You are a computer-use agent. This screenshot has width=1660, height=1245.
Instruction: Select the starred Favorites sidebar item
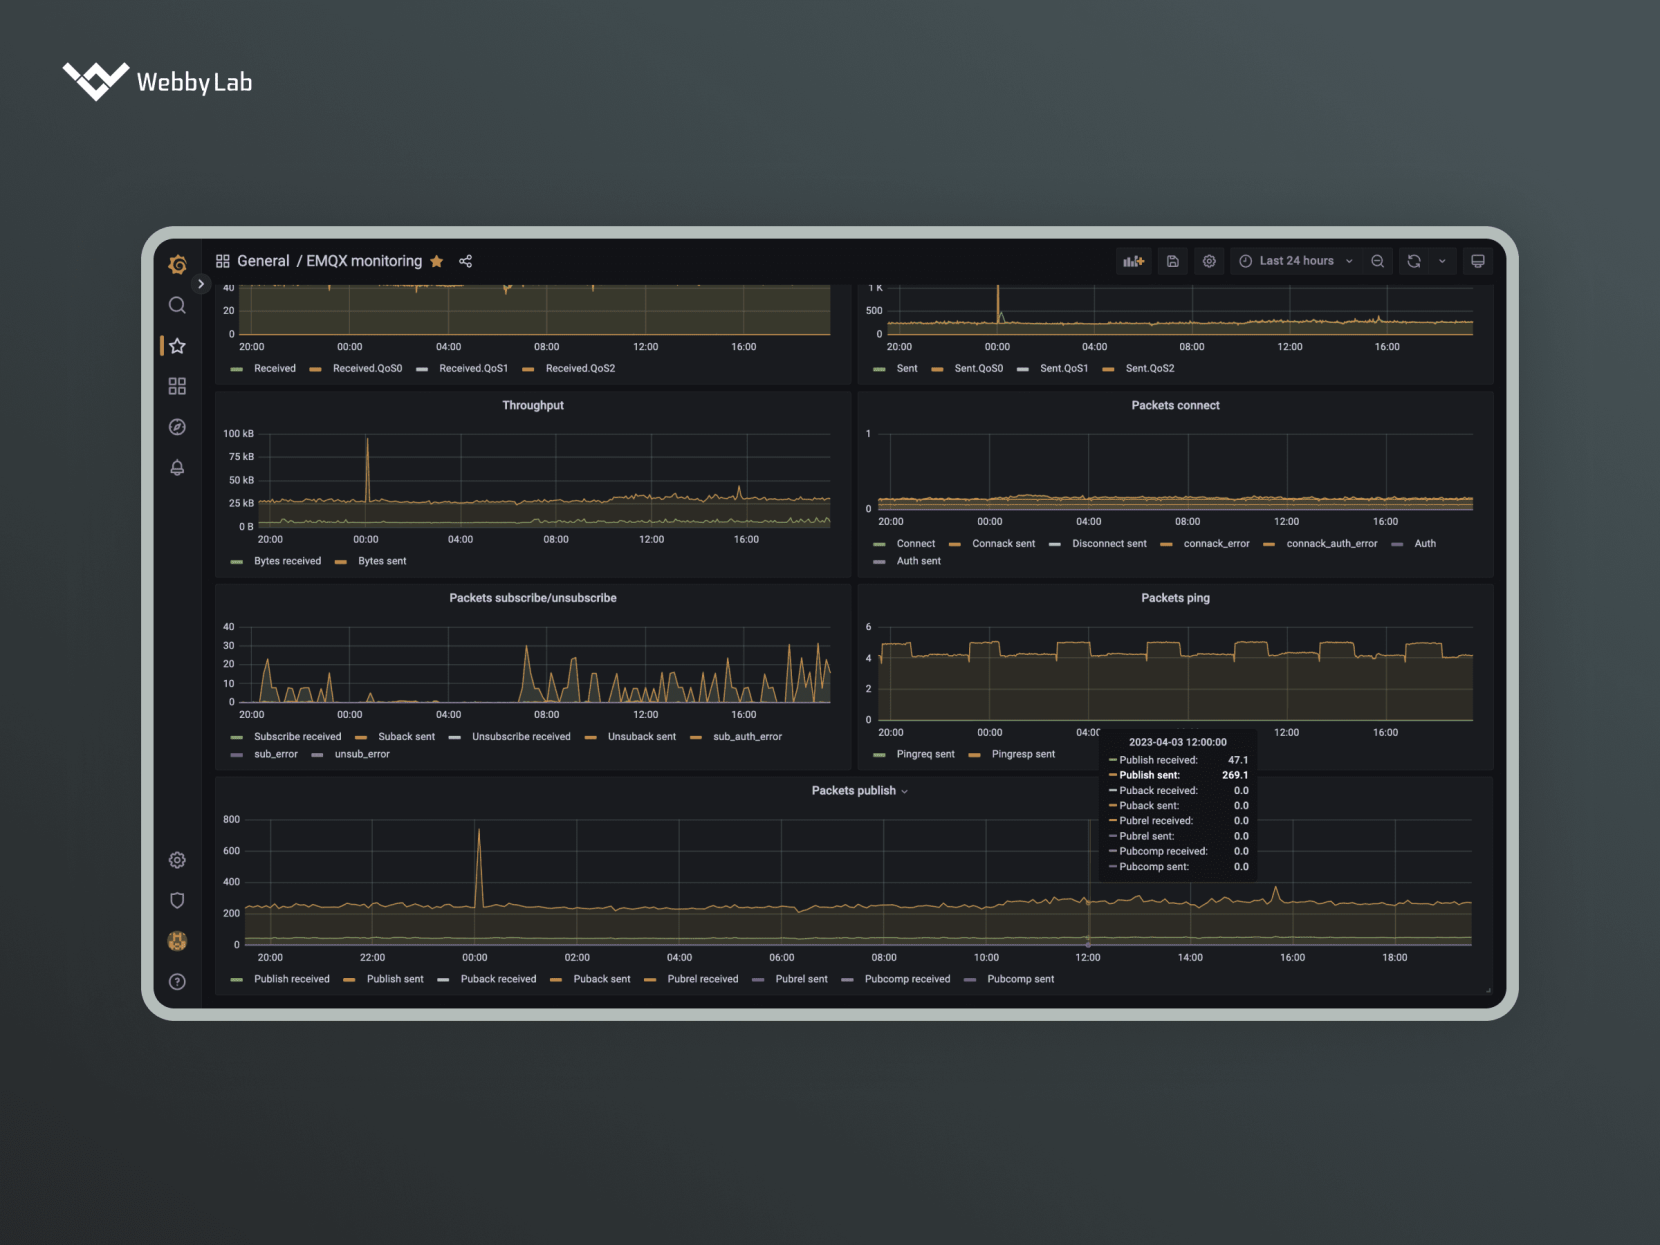pos(177,346)
